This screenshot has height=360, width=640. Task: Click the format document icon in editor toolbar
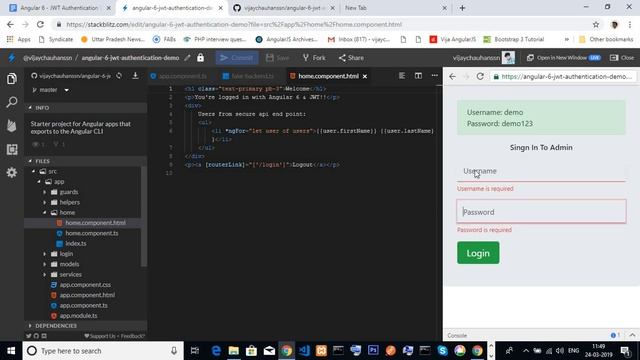coord(402,76)
